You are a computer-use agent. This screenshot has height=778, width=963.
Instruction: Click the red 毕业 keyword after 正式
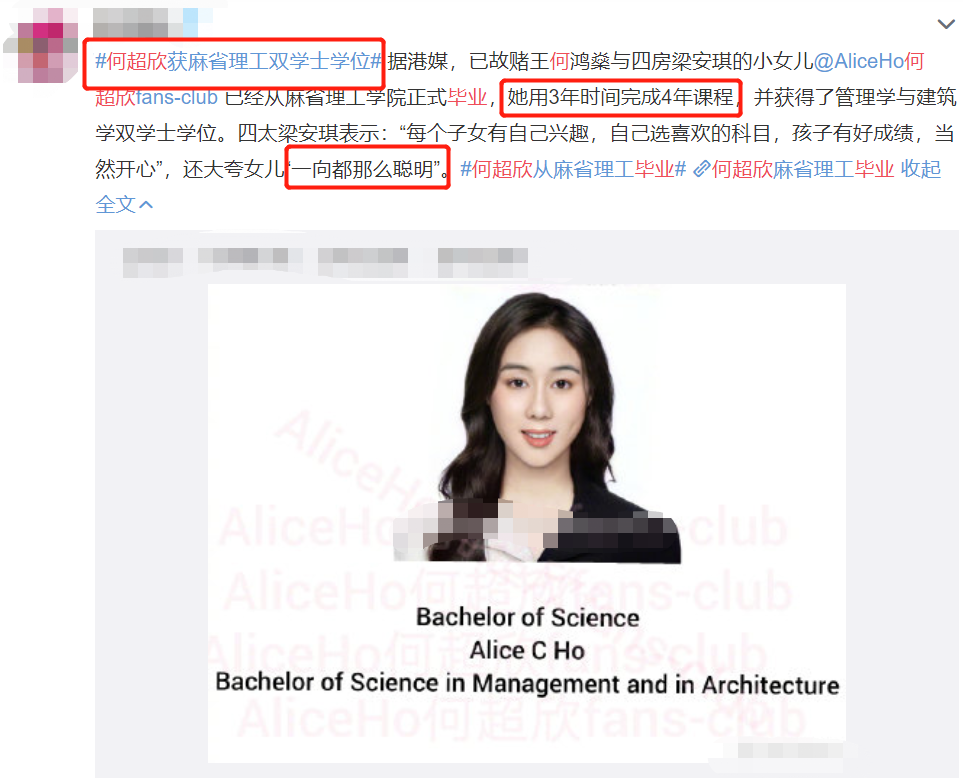coord(467,97)
